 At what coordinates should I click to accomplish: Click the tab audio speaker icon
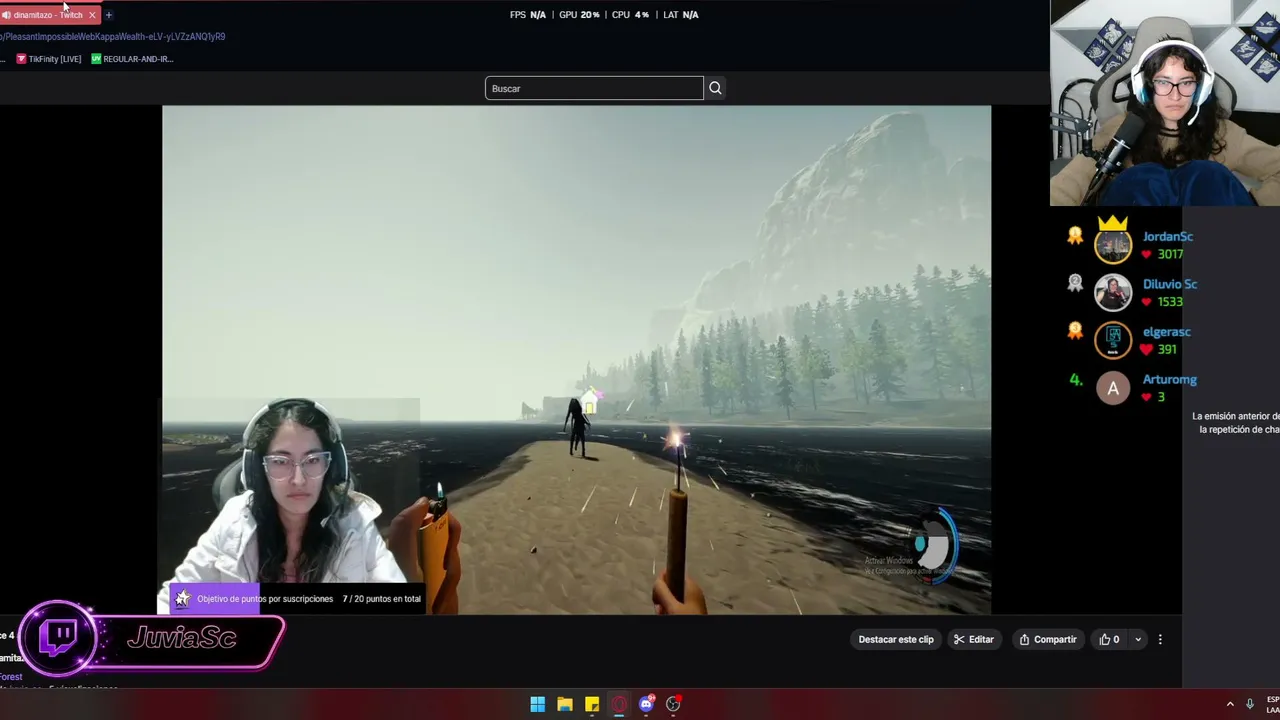pos(6,15)
